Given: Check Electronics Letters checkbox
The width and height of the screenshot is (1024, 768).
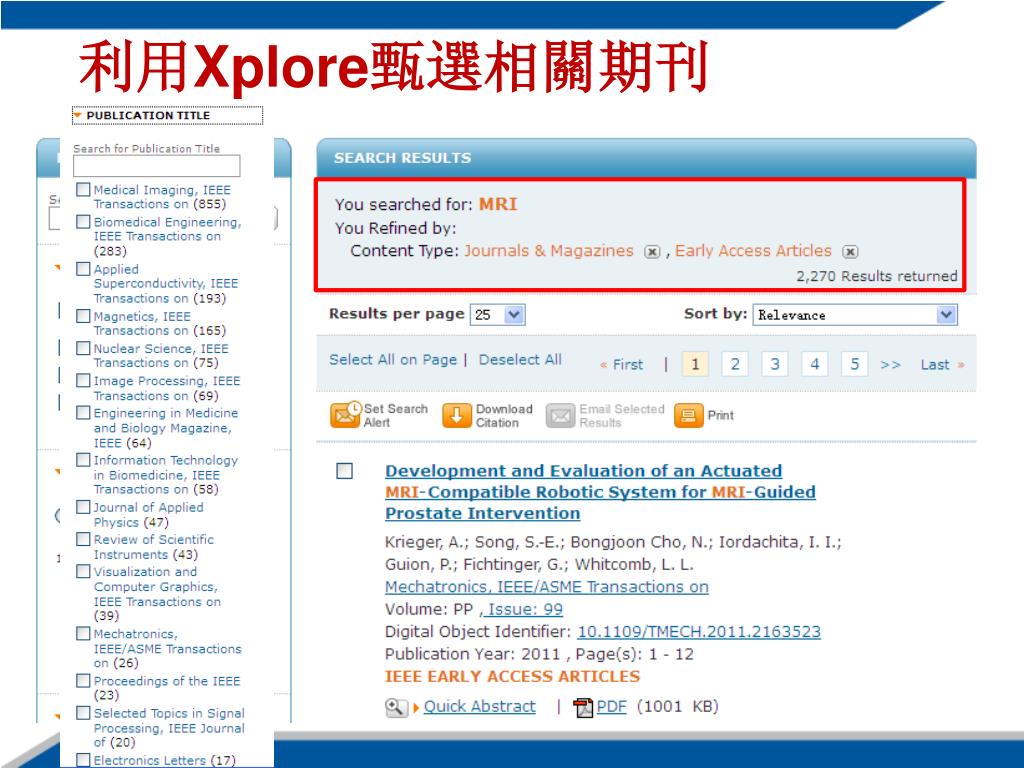Looking at the screenshot, I should 83,760.
